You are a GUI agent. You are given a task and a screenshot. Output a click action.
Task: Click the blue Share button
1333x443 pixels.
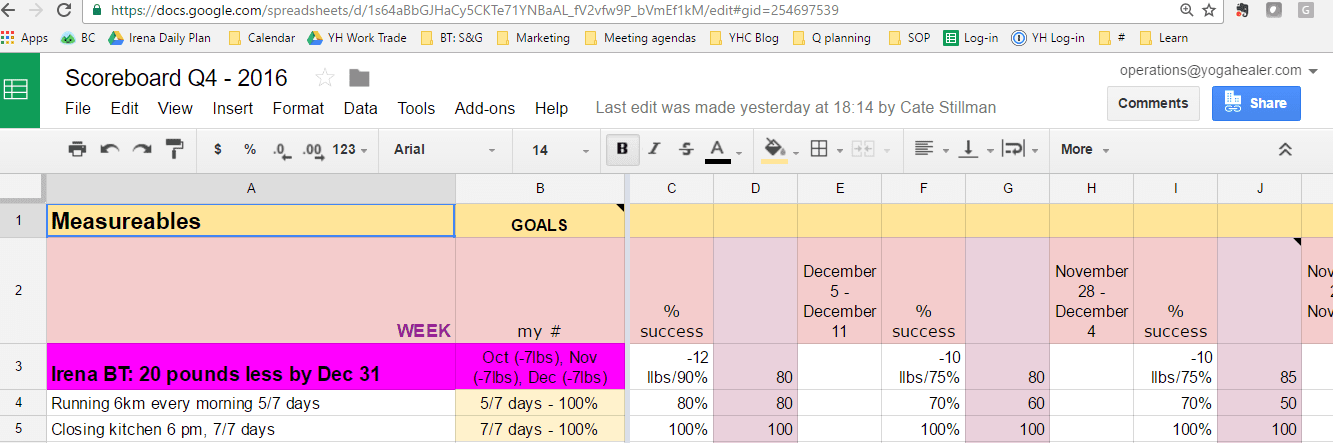point(1256,103)
